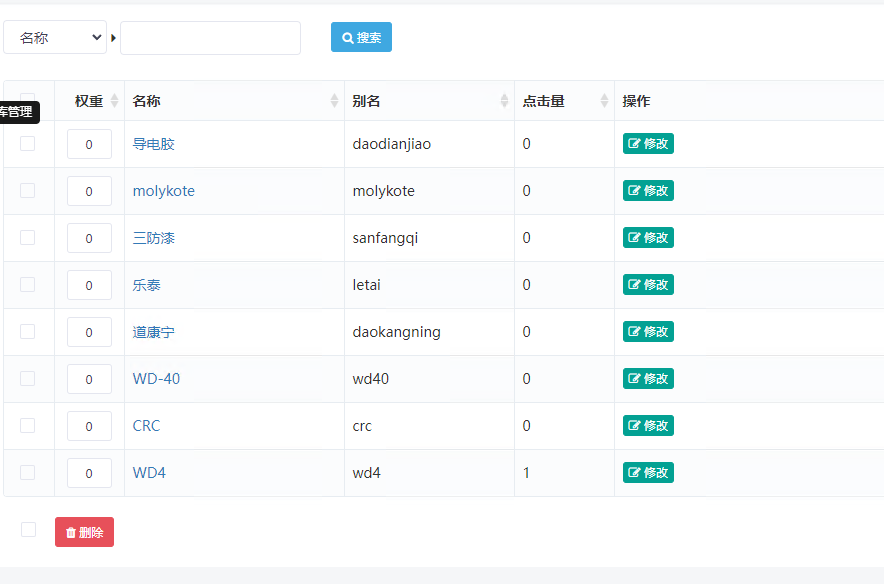The height and width of the screenshot is (584, 884).
Task: Edit the WD-40 entry via 修改
Action: [648, 378]
